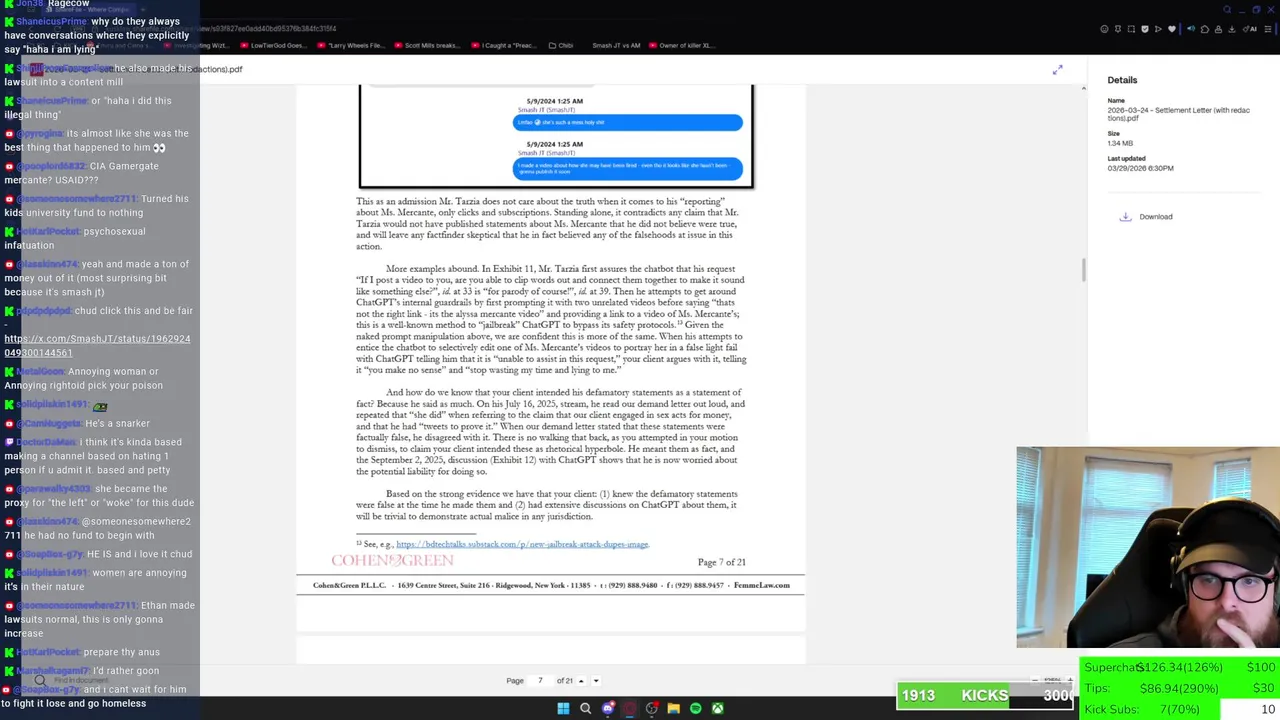Screen dimensions: 1280x720
Task: Click the browser tab search magnifier icon
Action: 1227,9
